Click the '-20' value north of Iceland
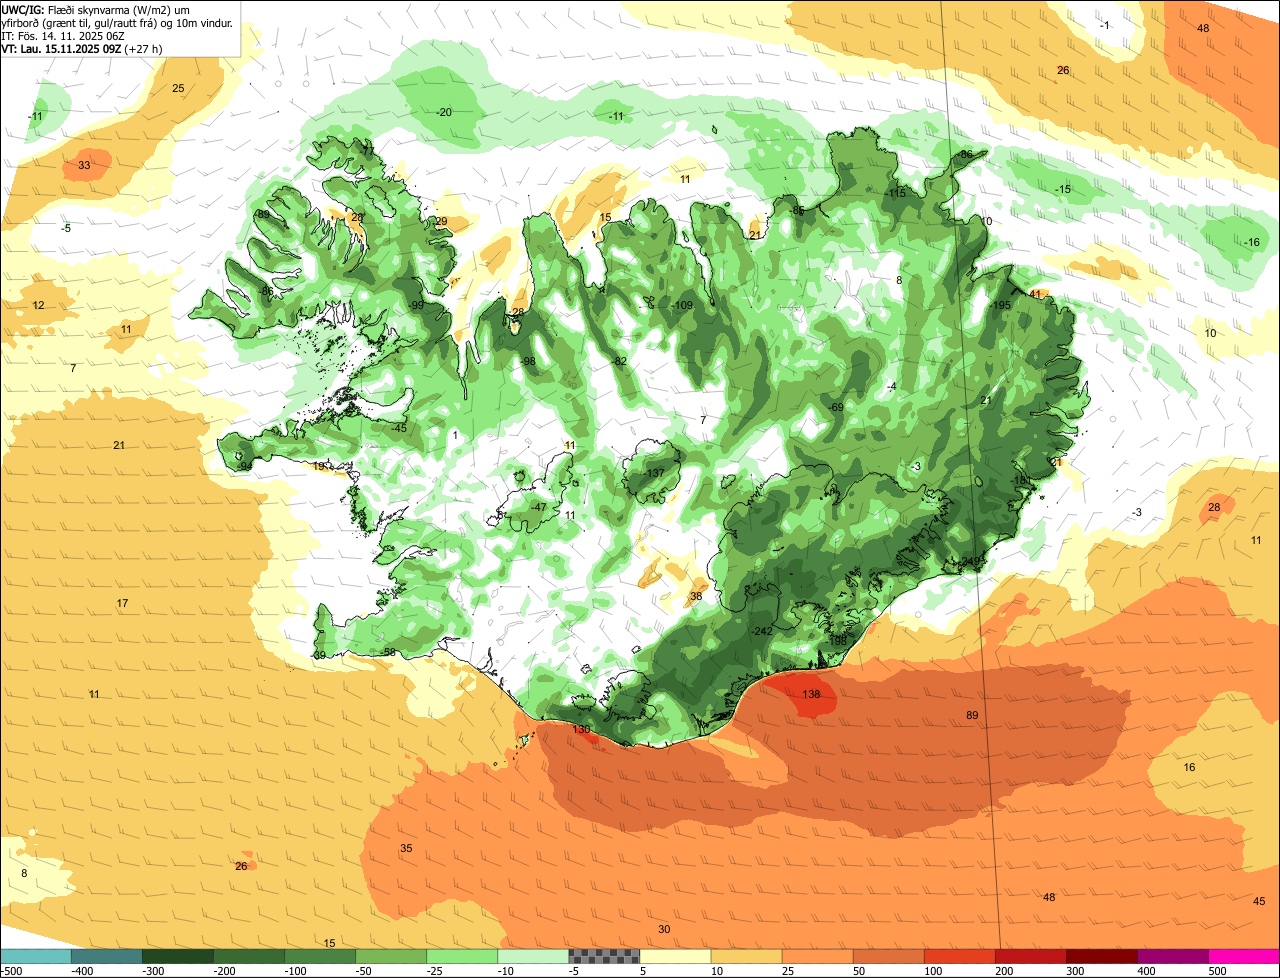Viewport: 1280px width, 978px height. click(x=443, y=112)
